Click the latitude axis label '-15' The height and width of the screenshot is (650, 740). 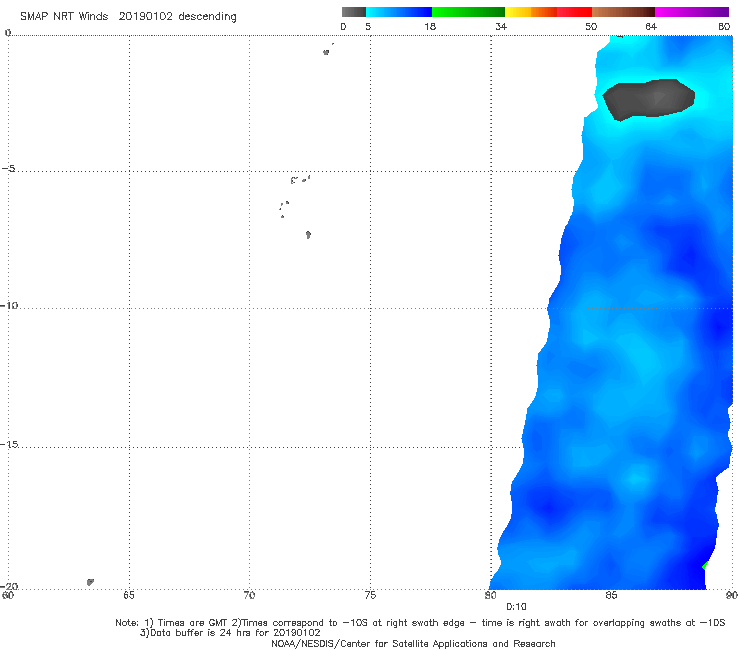pos(9,444)
